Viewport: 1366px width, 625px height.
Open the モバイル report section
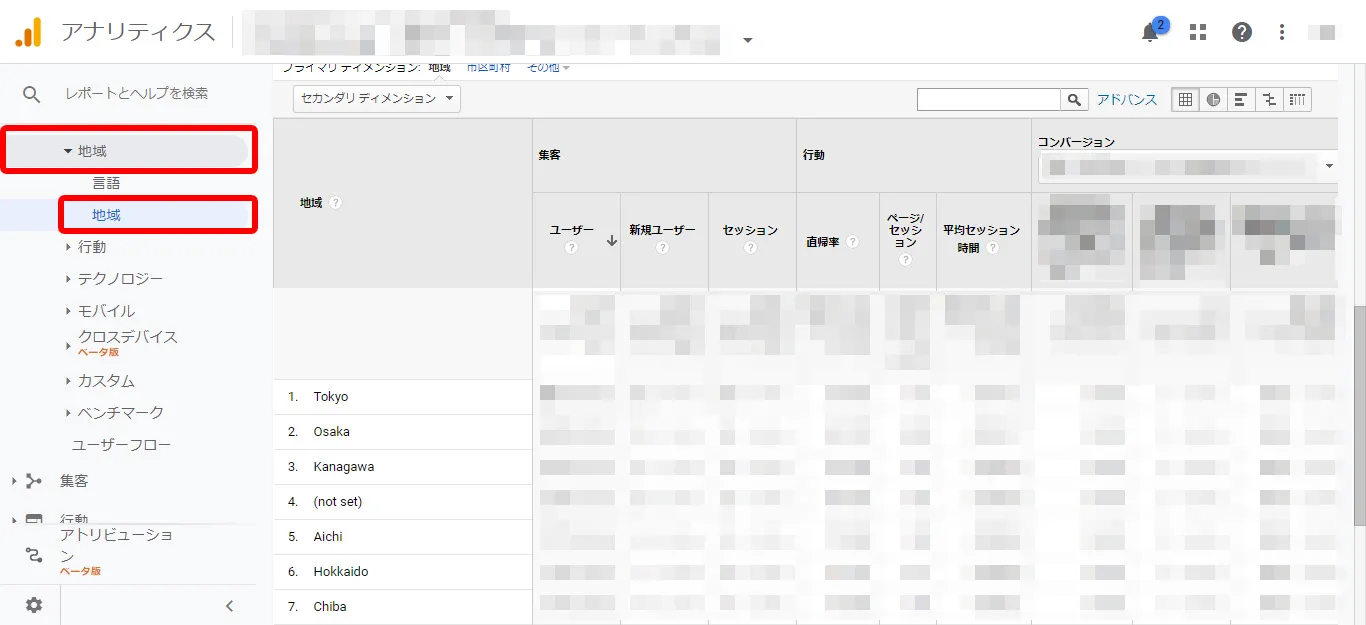point(107,310)
